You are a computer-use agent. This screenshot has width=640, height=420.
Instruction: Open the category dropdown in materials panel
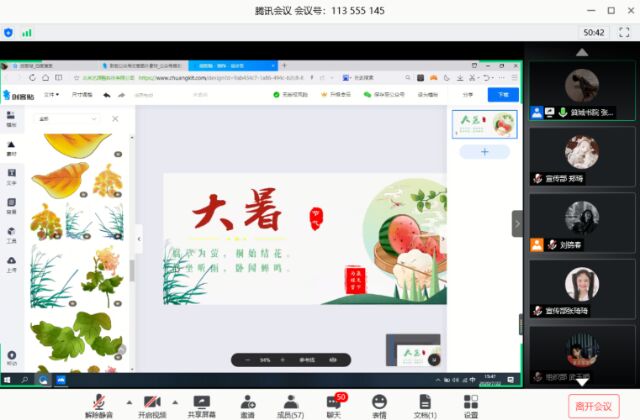point(67,119)
